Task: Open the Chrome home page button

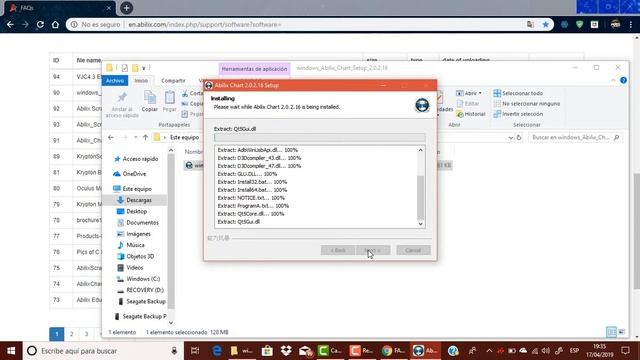Action: (x=55, y=24)
